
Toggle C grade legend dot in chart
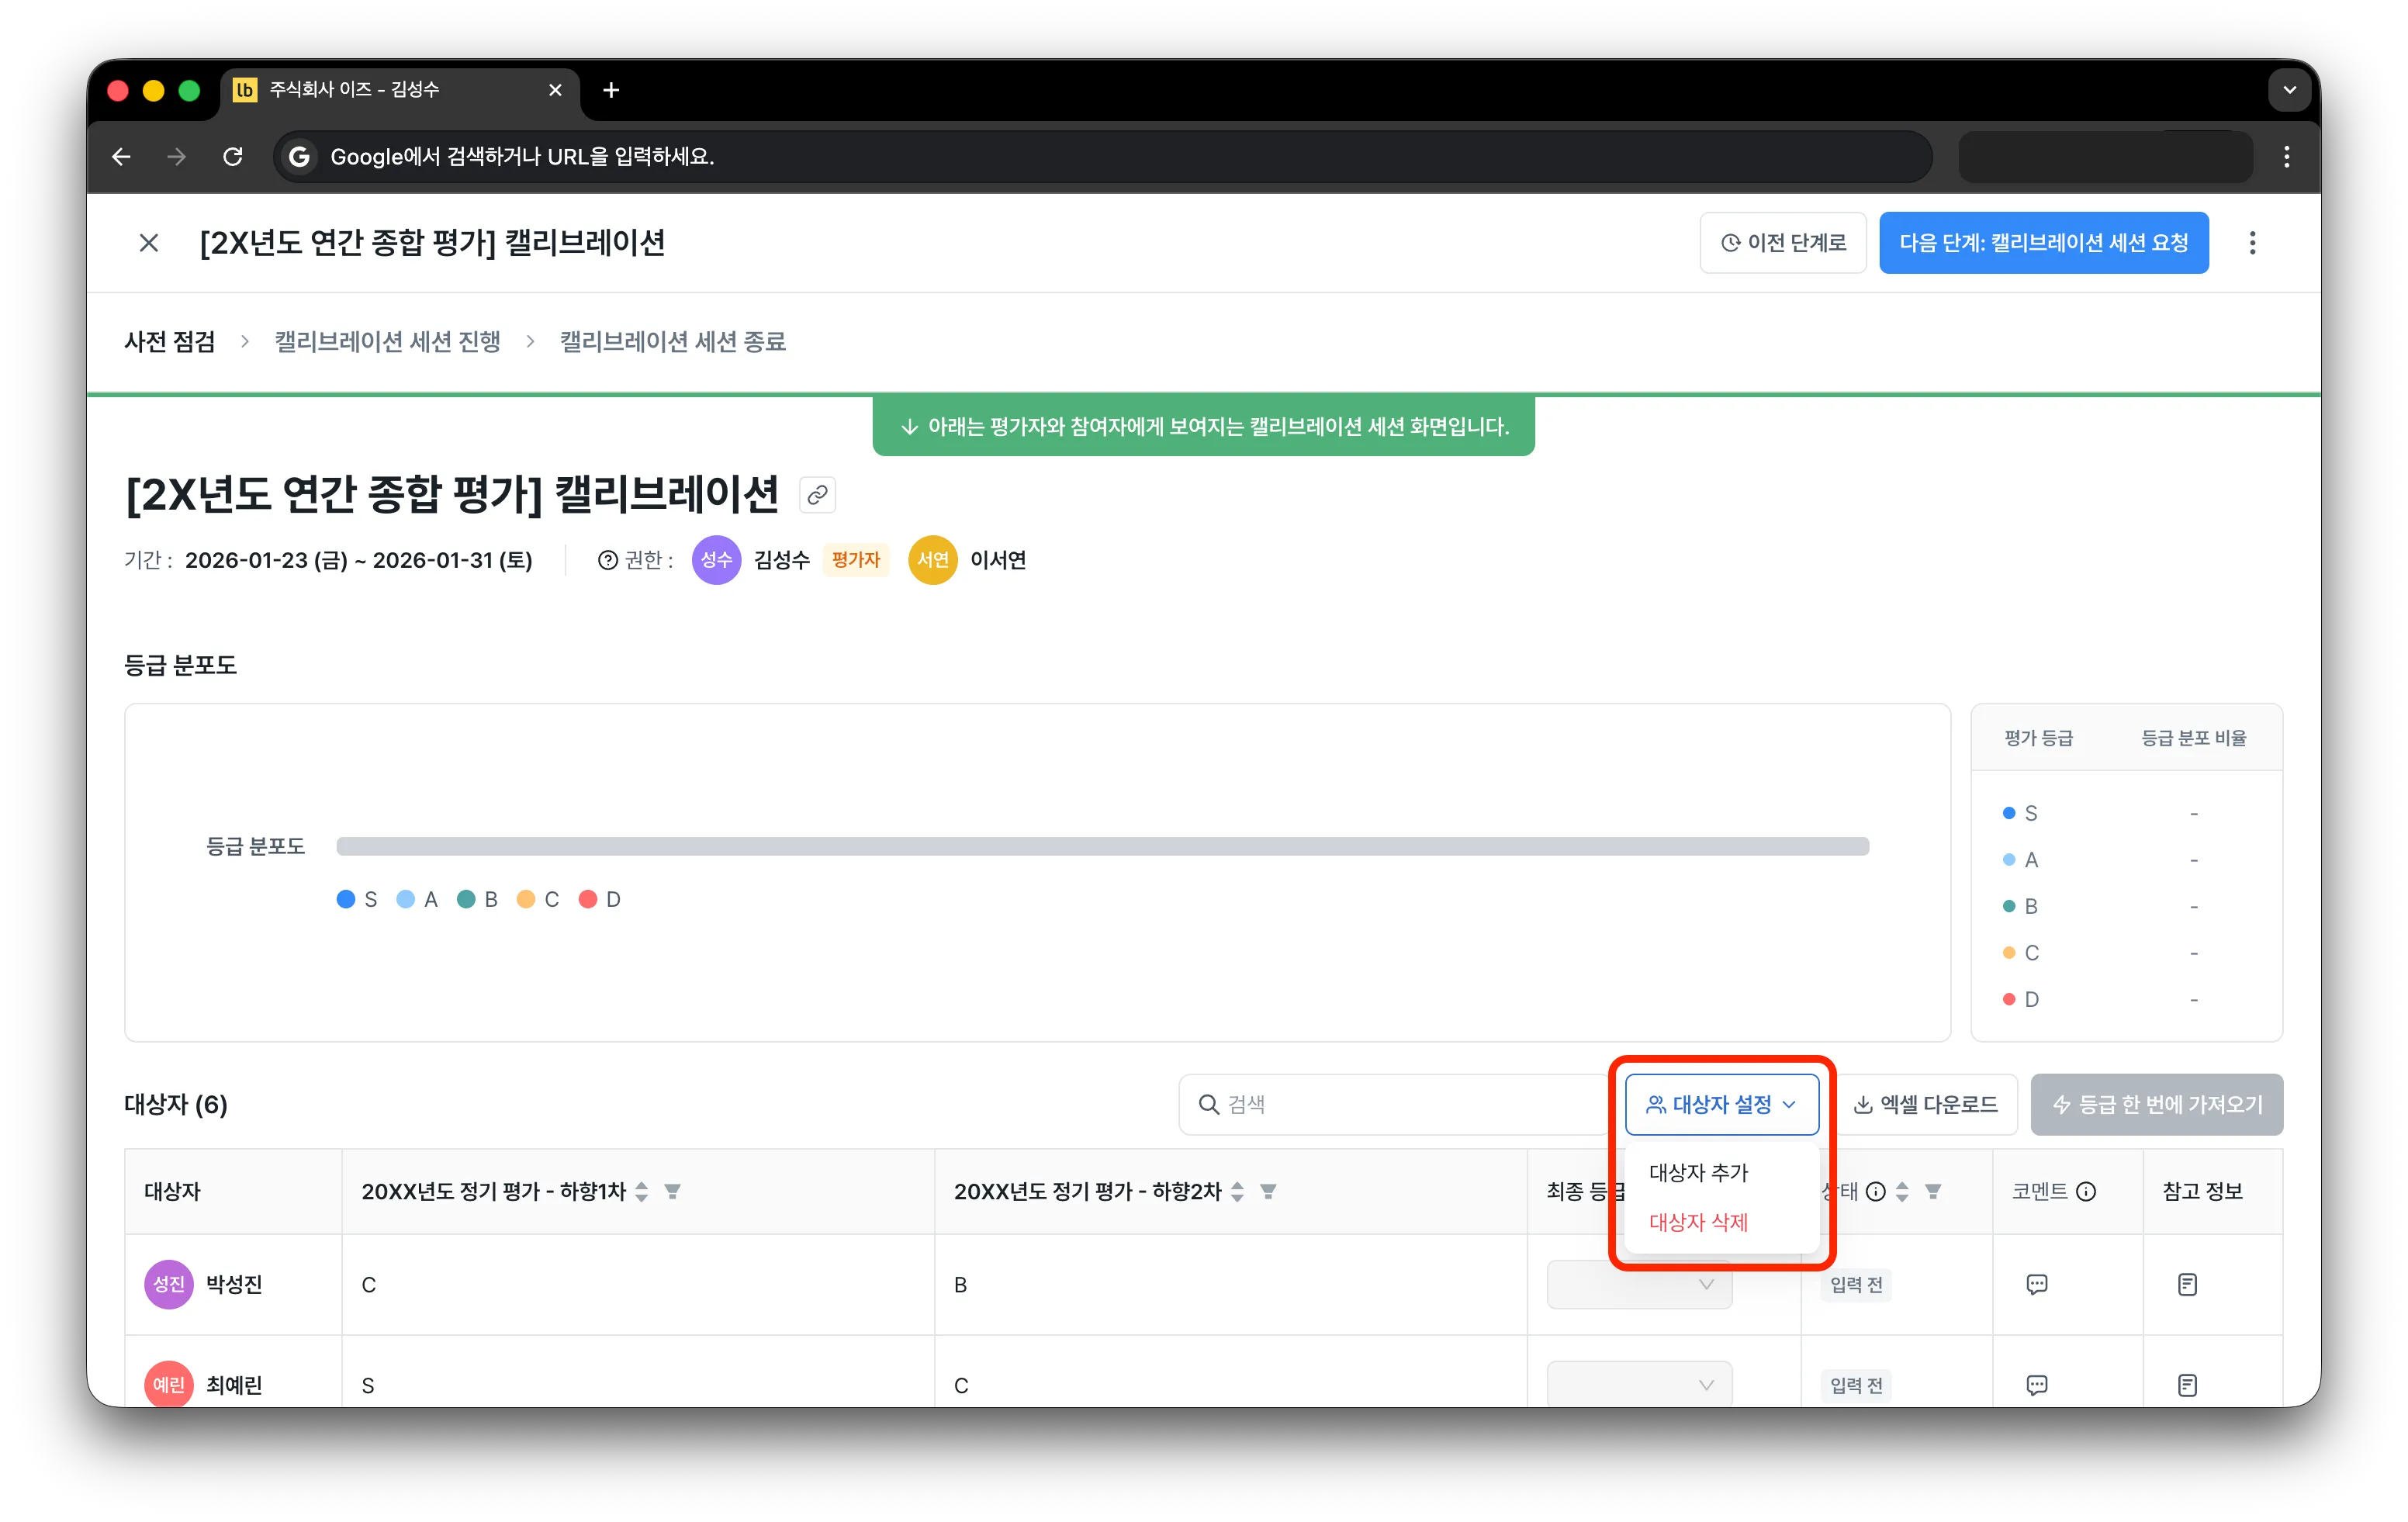tap(526, 899)
